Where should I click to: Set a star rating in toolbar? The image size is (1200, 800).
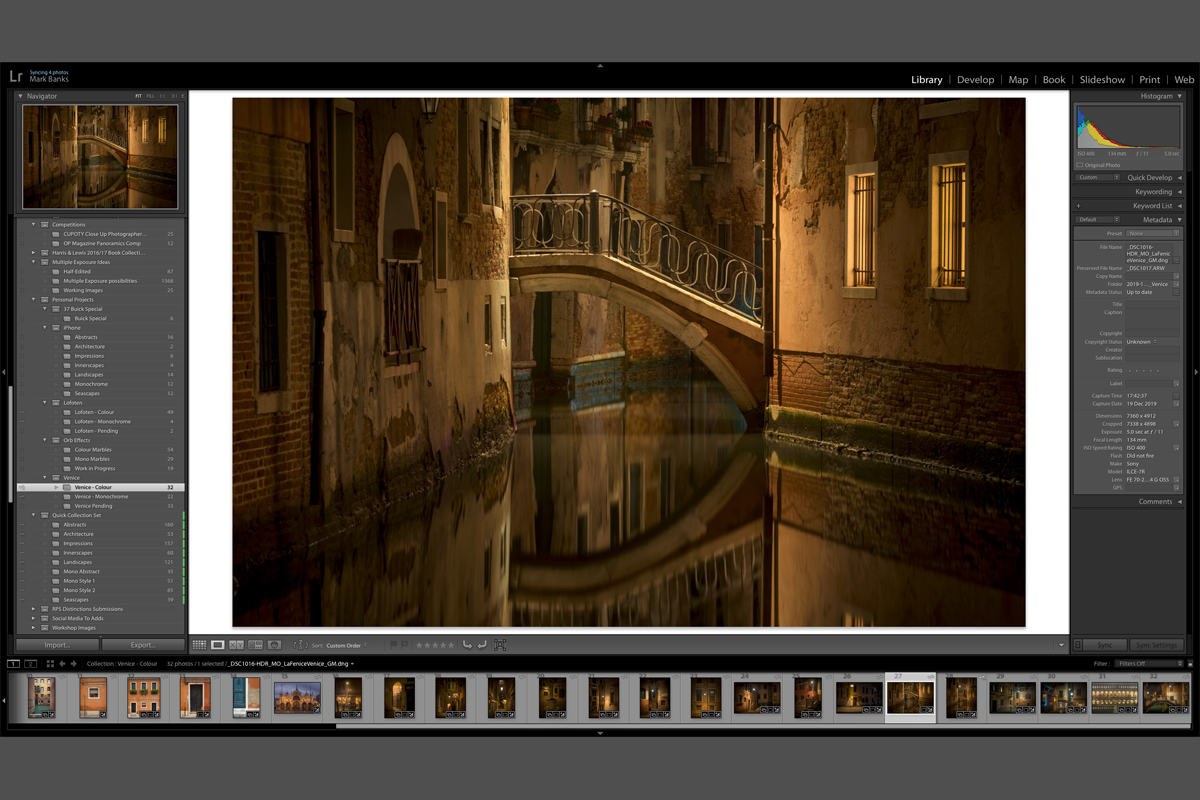(x=434, y=645)
